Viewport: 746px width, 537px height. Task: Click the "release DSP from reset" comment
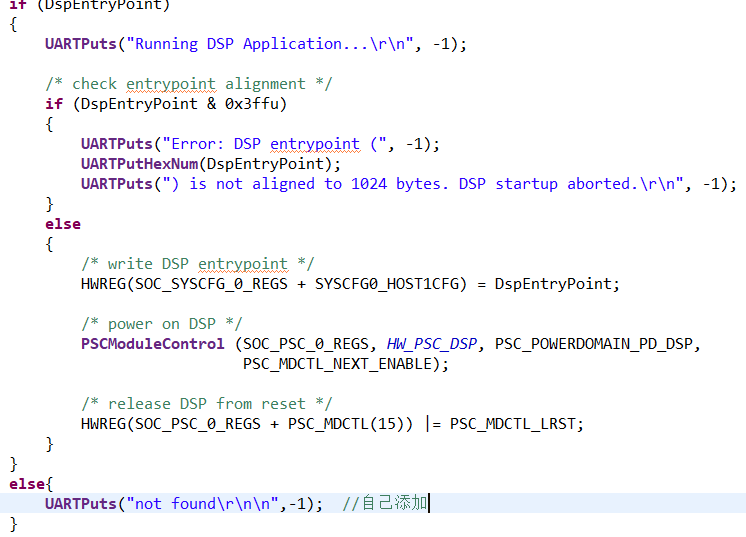tap(206, 404)
